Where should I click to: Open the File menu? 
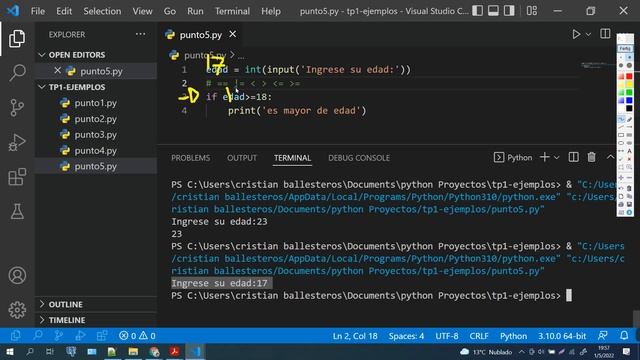click(x=38, y=11)
